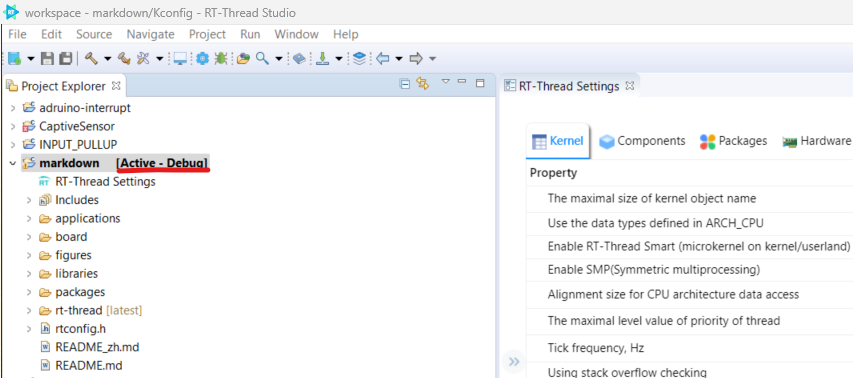Viewport: 853px width, 378px height.
Task: Expand the applications folder
Action: (29, 219)
